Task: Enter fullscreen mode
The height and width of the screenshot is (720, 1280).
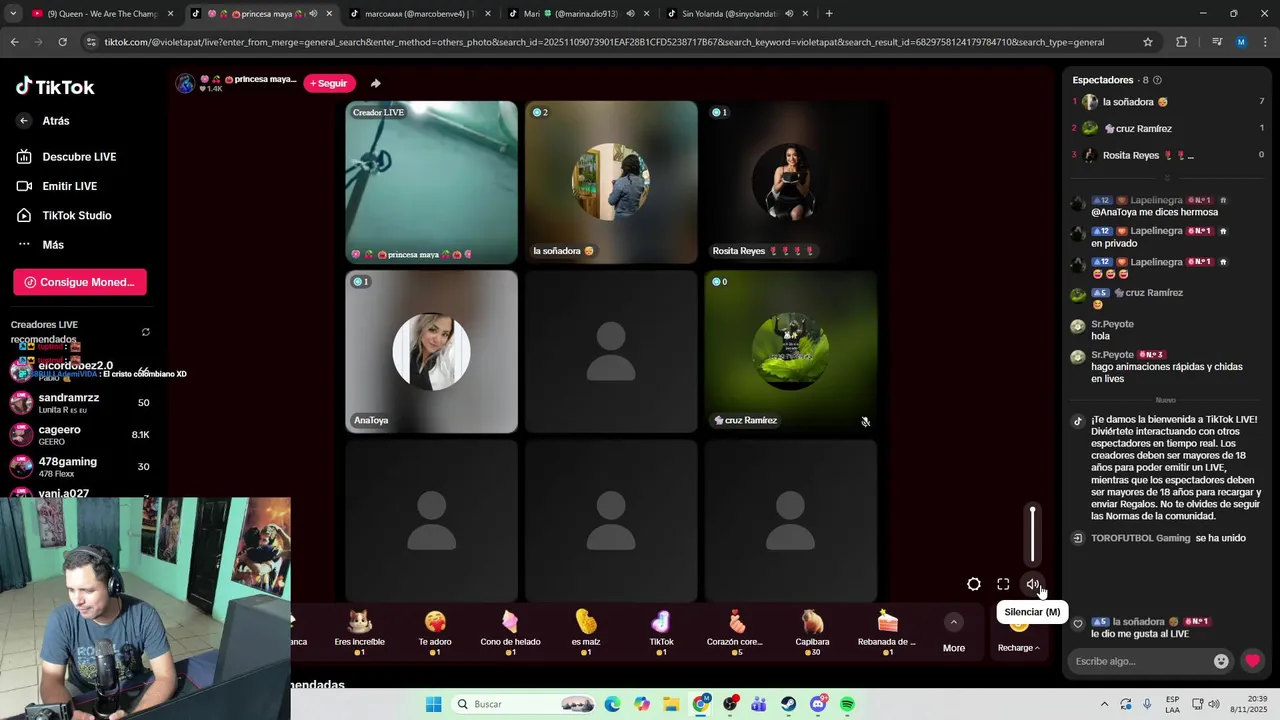Action: pos(1003,584)
